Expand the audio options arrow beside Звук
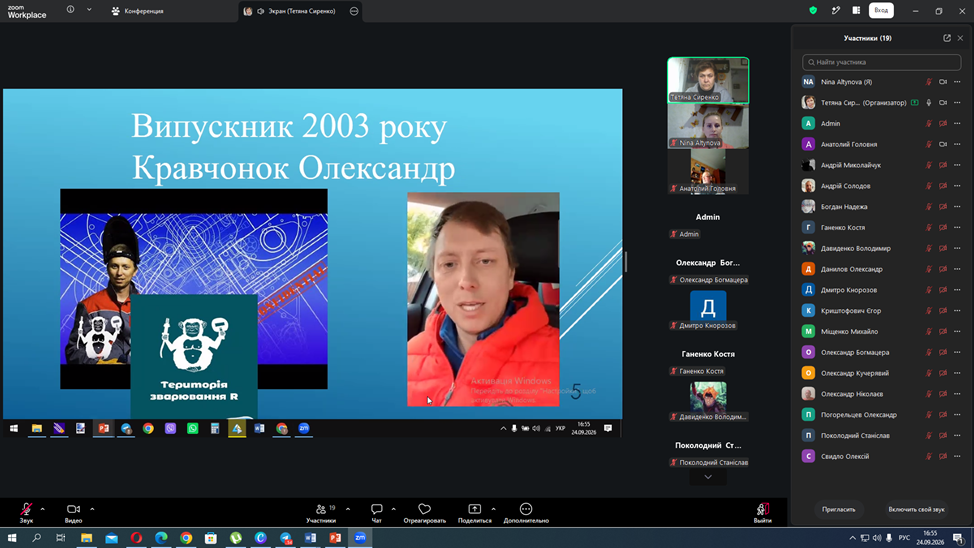Image resolution: width=974 pixels, height=548 pixels. (x=42, y=509)
